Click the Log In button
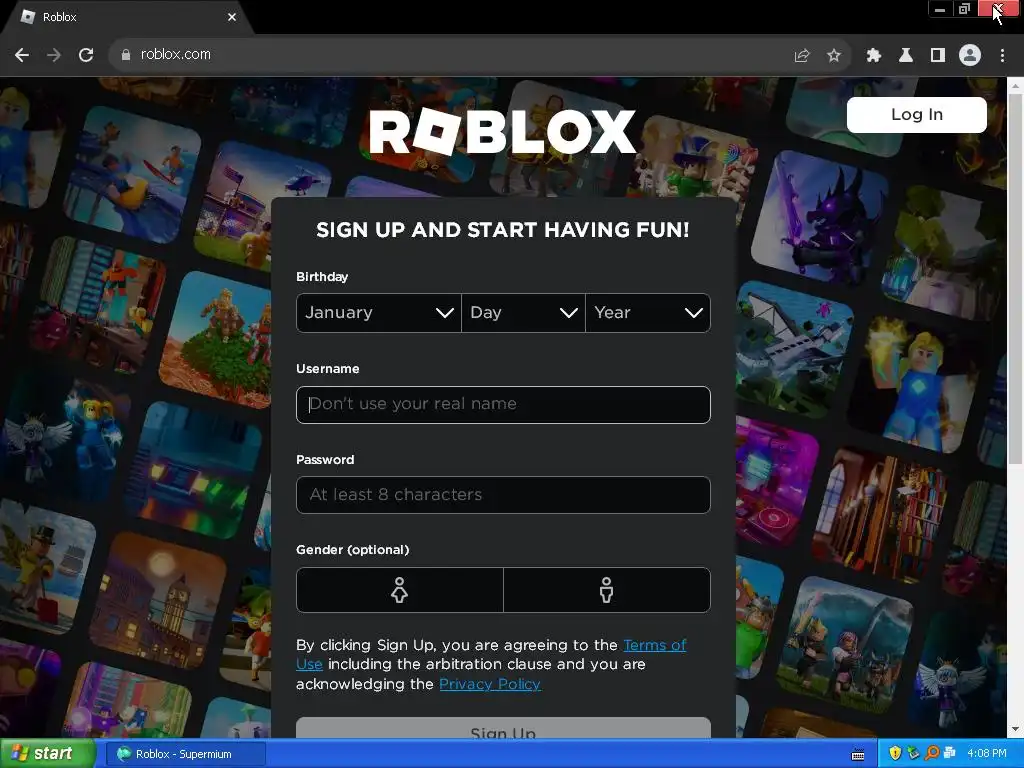1024x768 pixels. tap(917, 115)
